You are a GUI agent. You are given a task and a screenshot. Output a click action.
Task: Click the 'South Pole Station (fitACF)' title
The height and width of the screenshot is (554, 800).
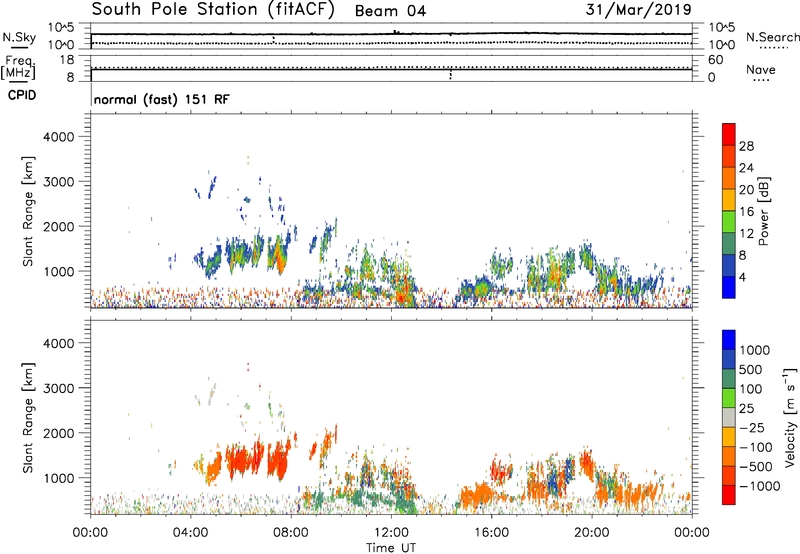click(x=213, y=10)
